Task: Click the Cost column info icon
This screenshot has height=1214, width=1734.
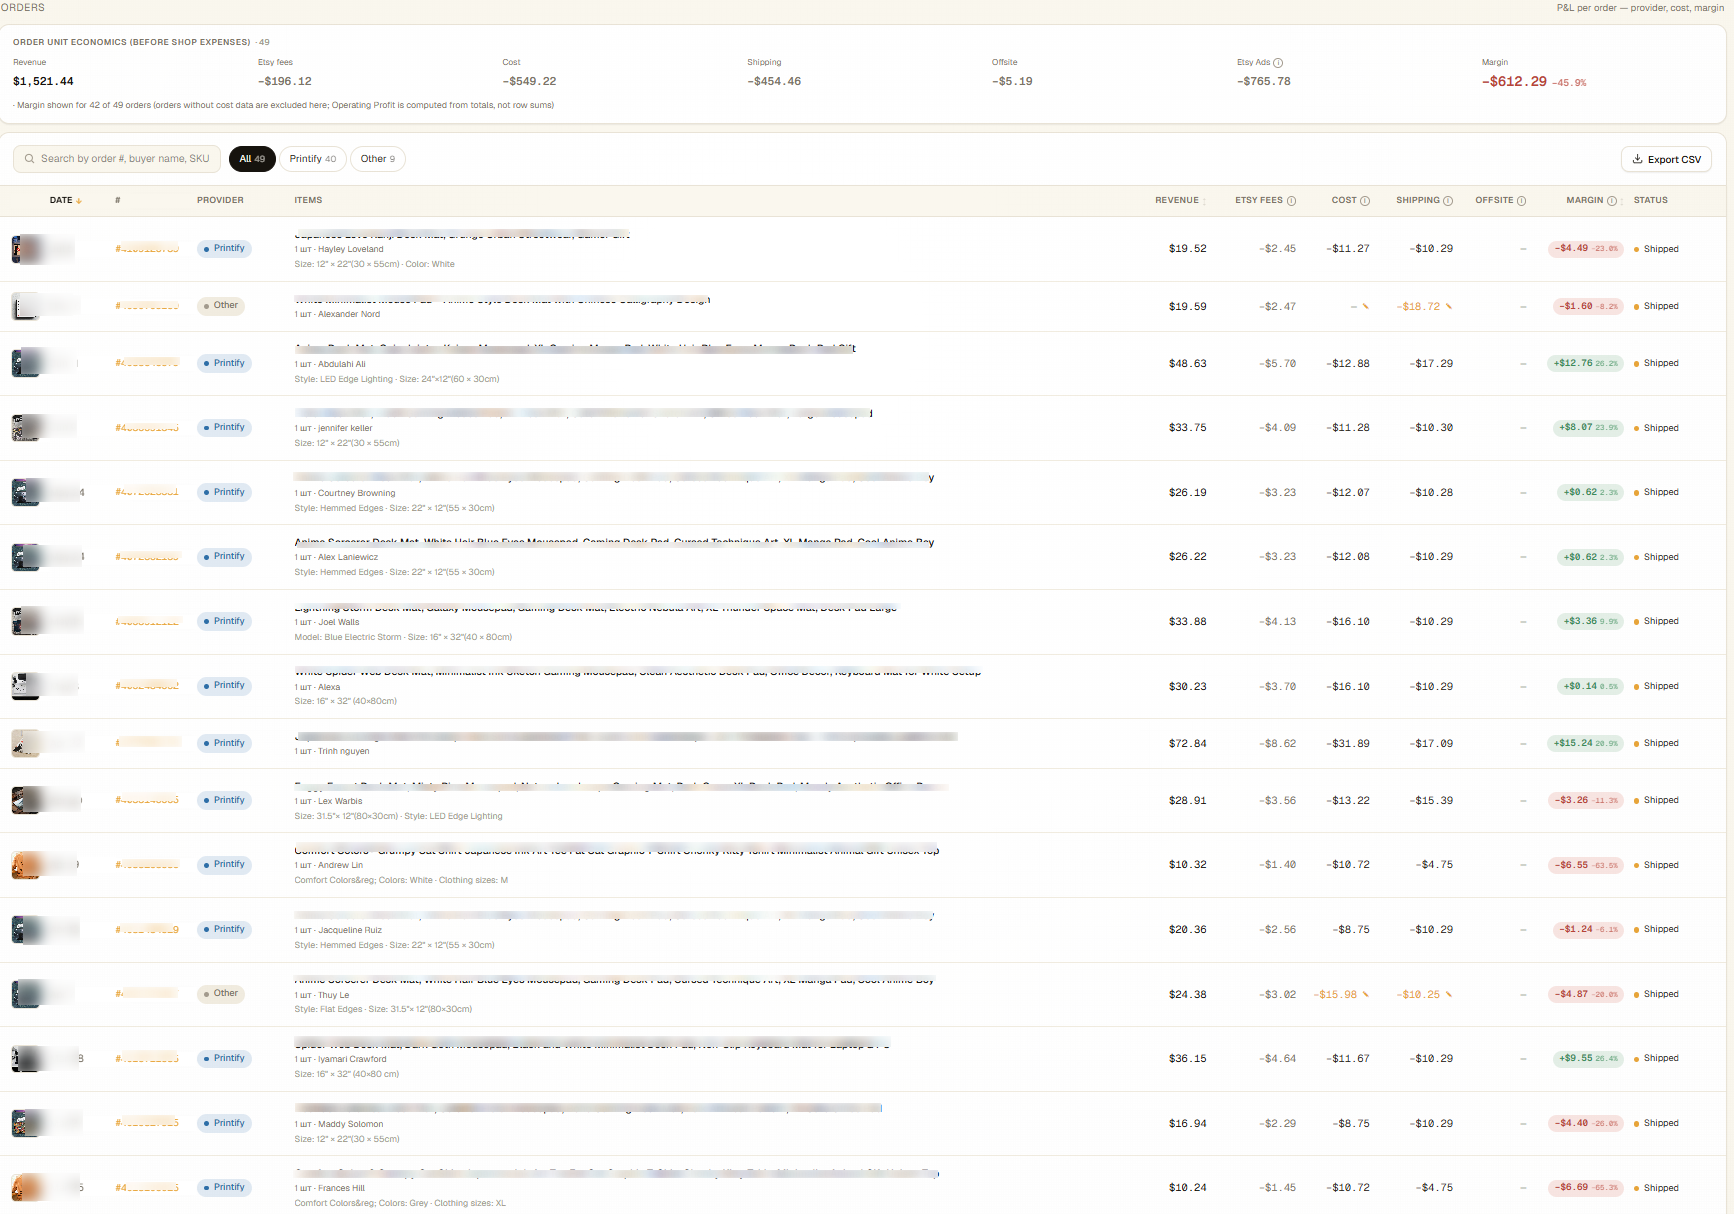Action: (1365, 201)
